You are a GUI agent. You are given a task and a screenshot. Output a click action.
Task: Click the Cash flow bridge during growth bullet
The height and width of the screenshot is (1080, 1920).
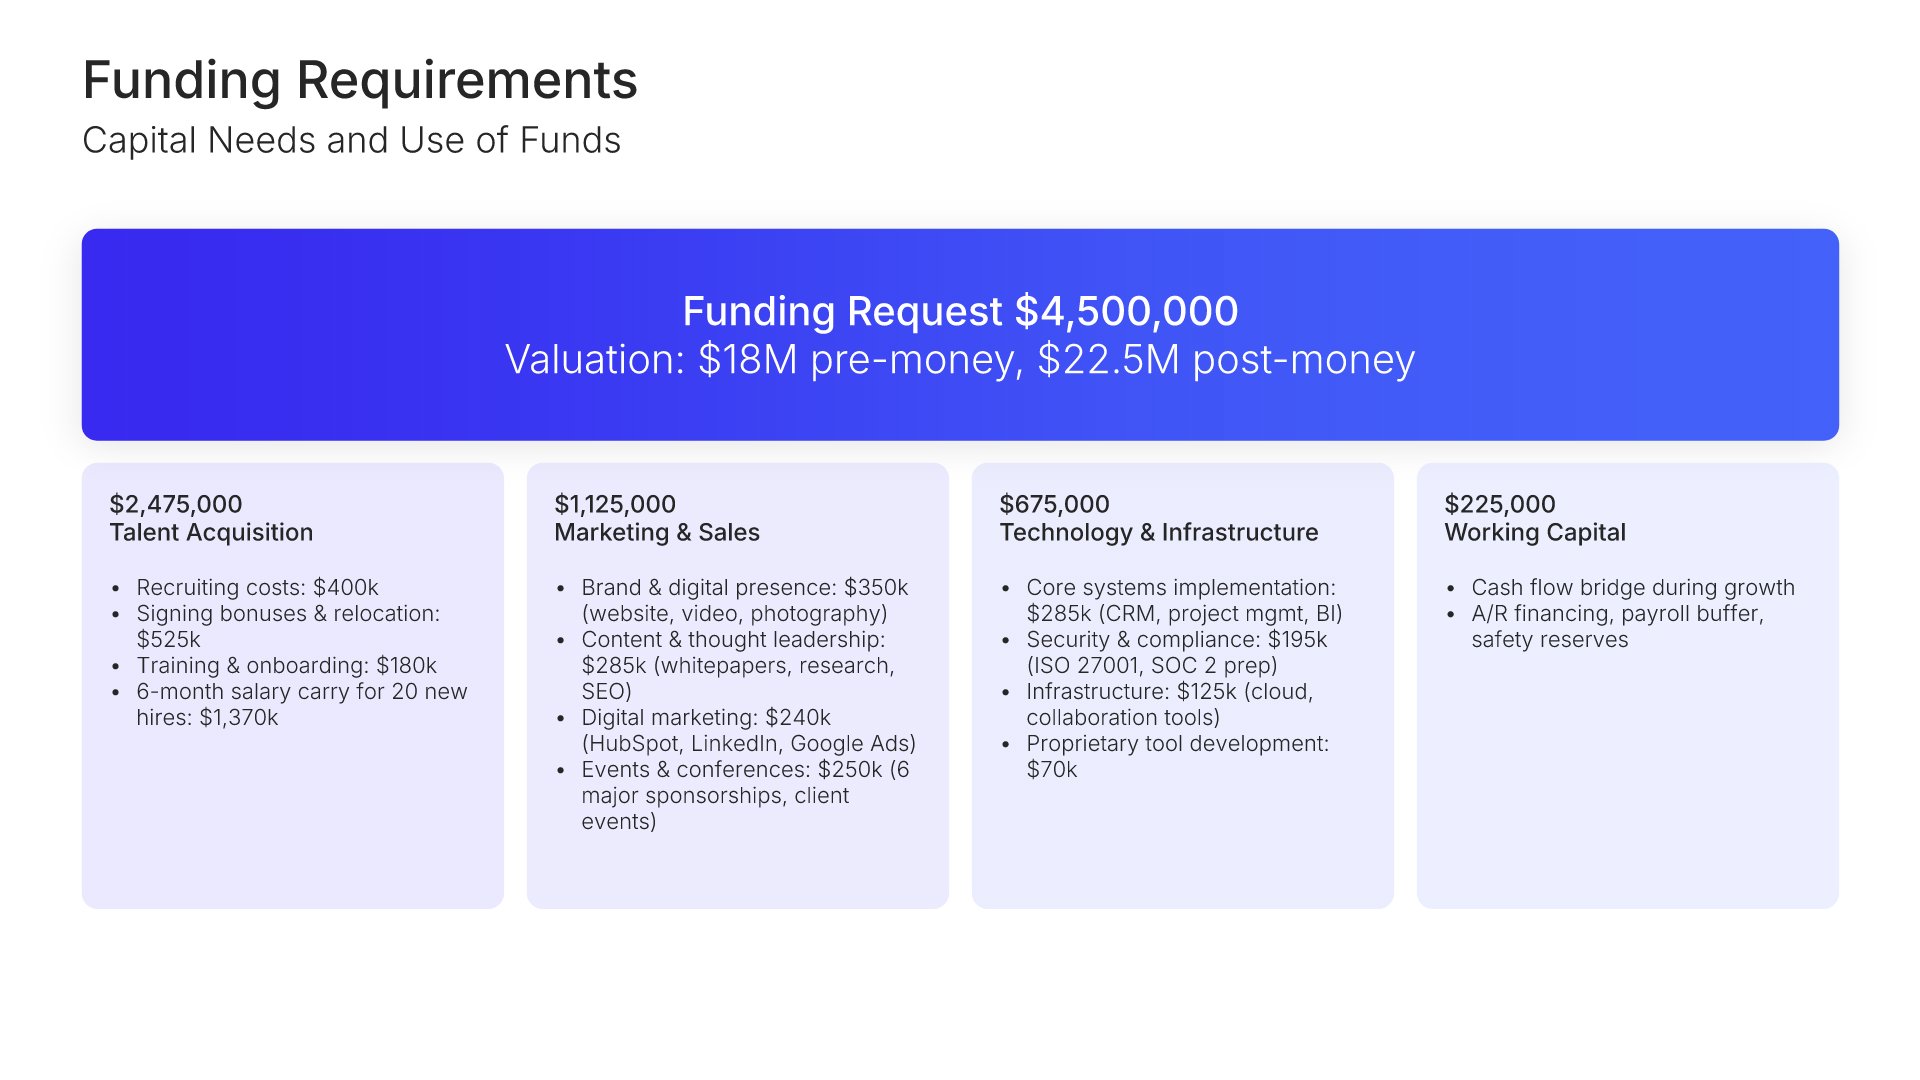(x=1632, y=587)
